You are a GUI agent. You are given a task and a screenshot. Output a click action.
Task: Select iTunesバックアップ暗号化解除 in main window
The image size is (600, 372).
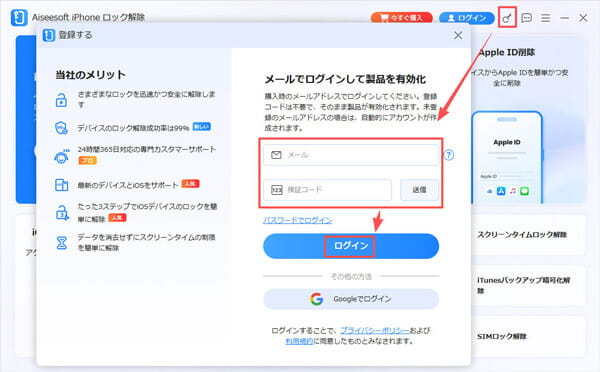point(528,285)
